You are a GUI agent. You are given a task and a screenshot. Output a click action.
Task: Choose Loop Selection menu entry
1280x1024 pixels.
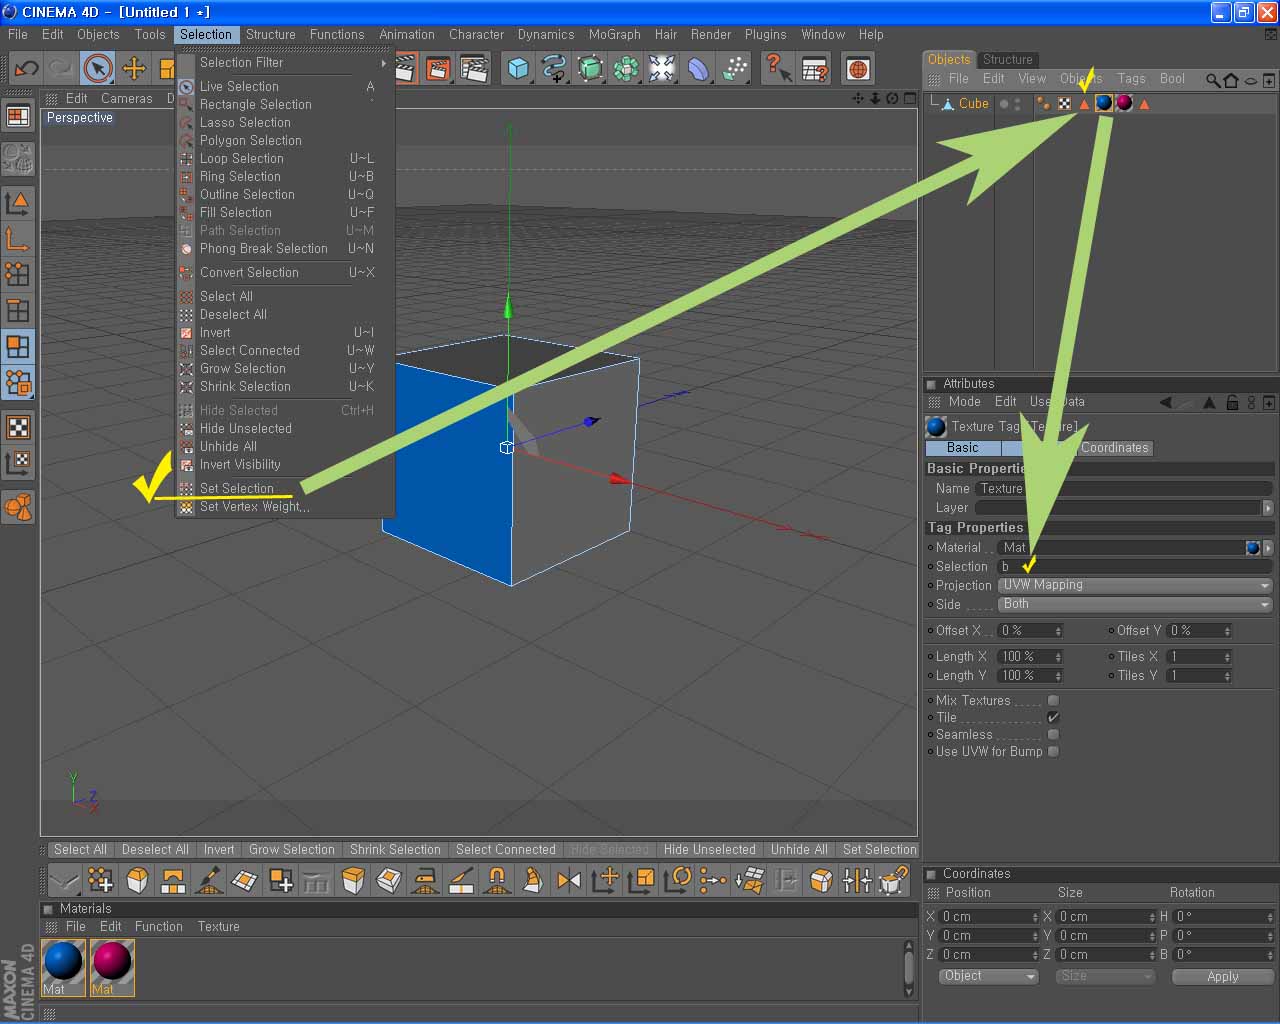point(284,158)
